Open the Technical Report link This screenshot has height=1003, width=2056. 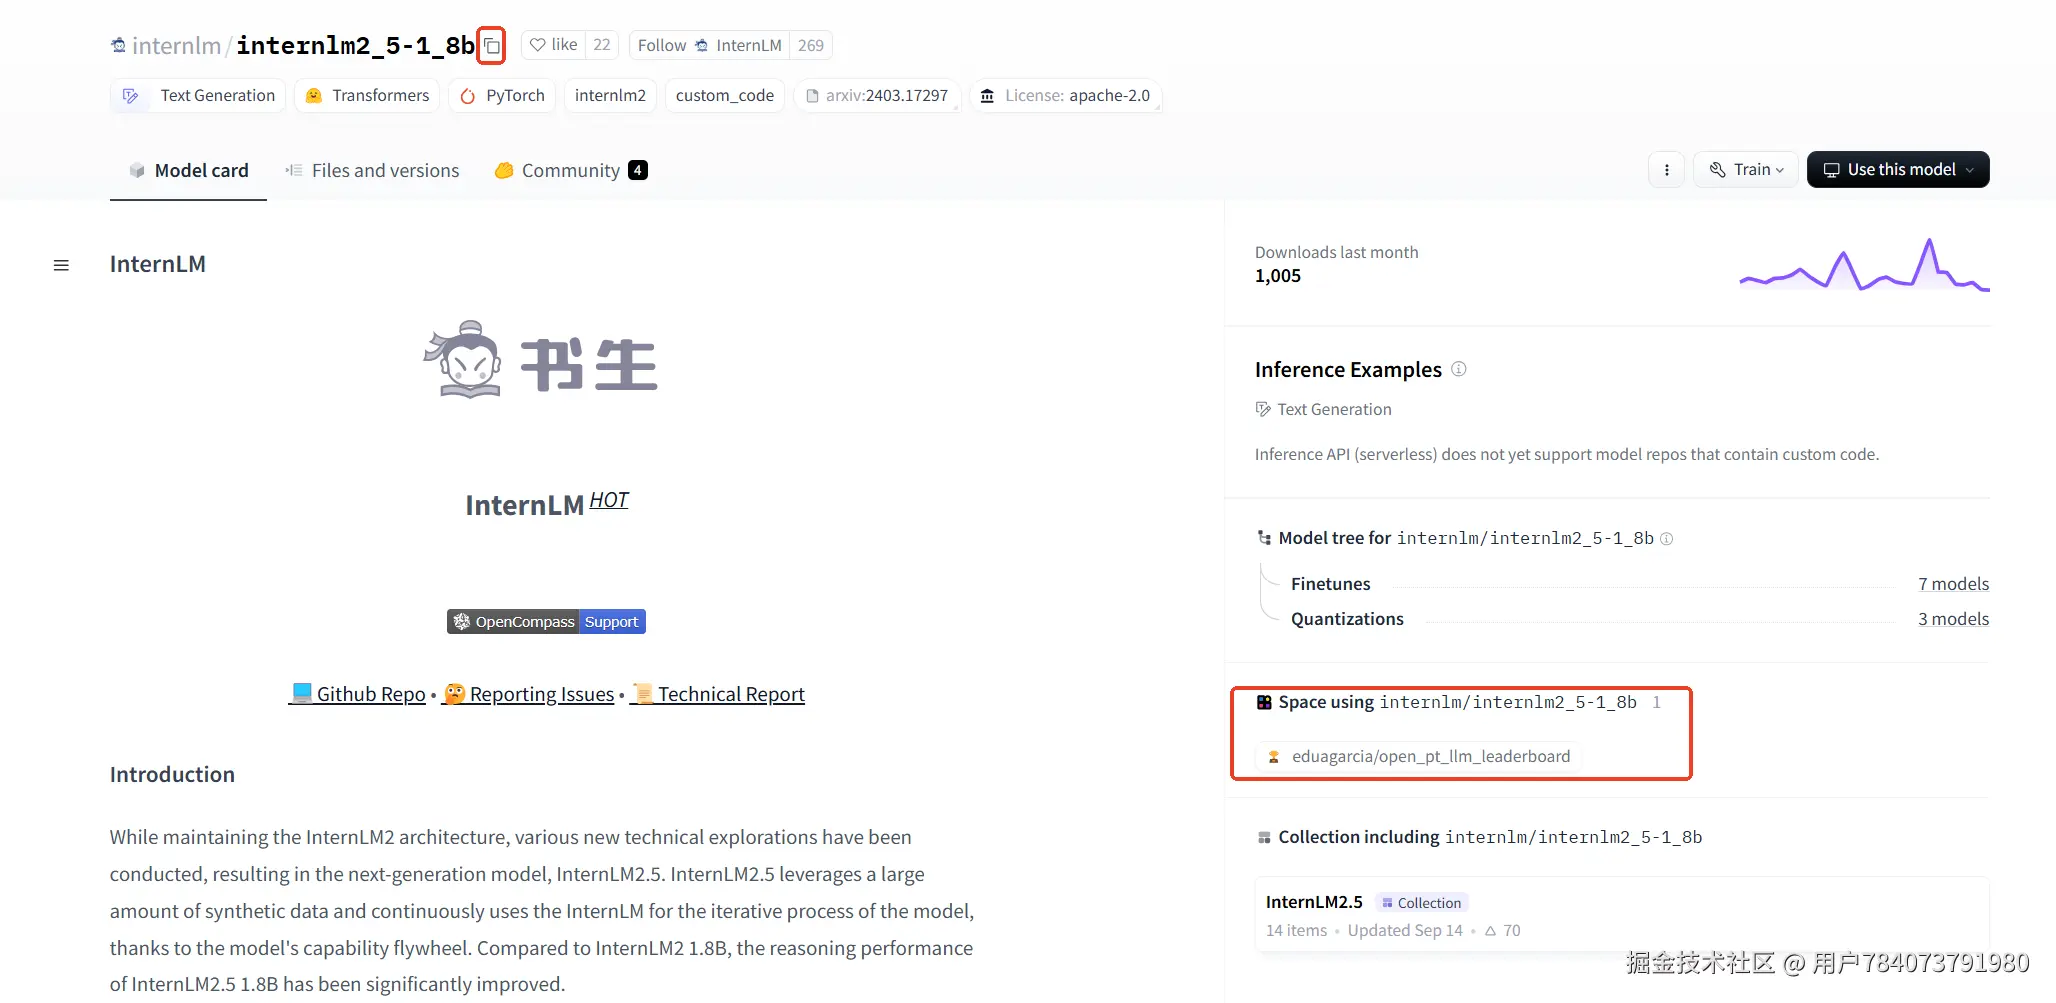(718, 694)
